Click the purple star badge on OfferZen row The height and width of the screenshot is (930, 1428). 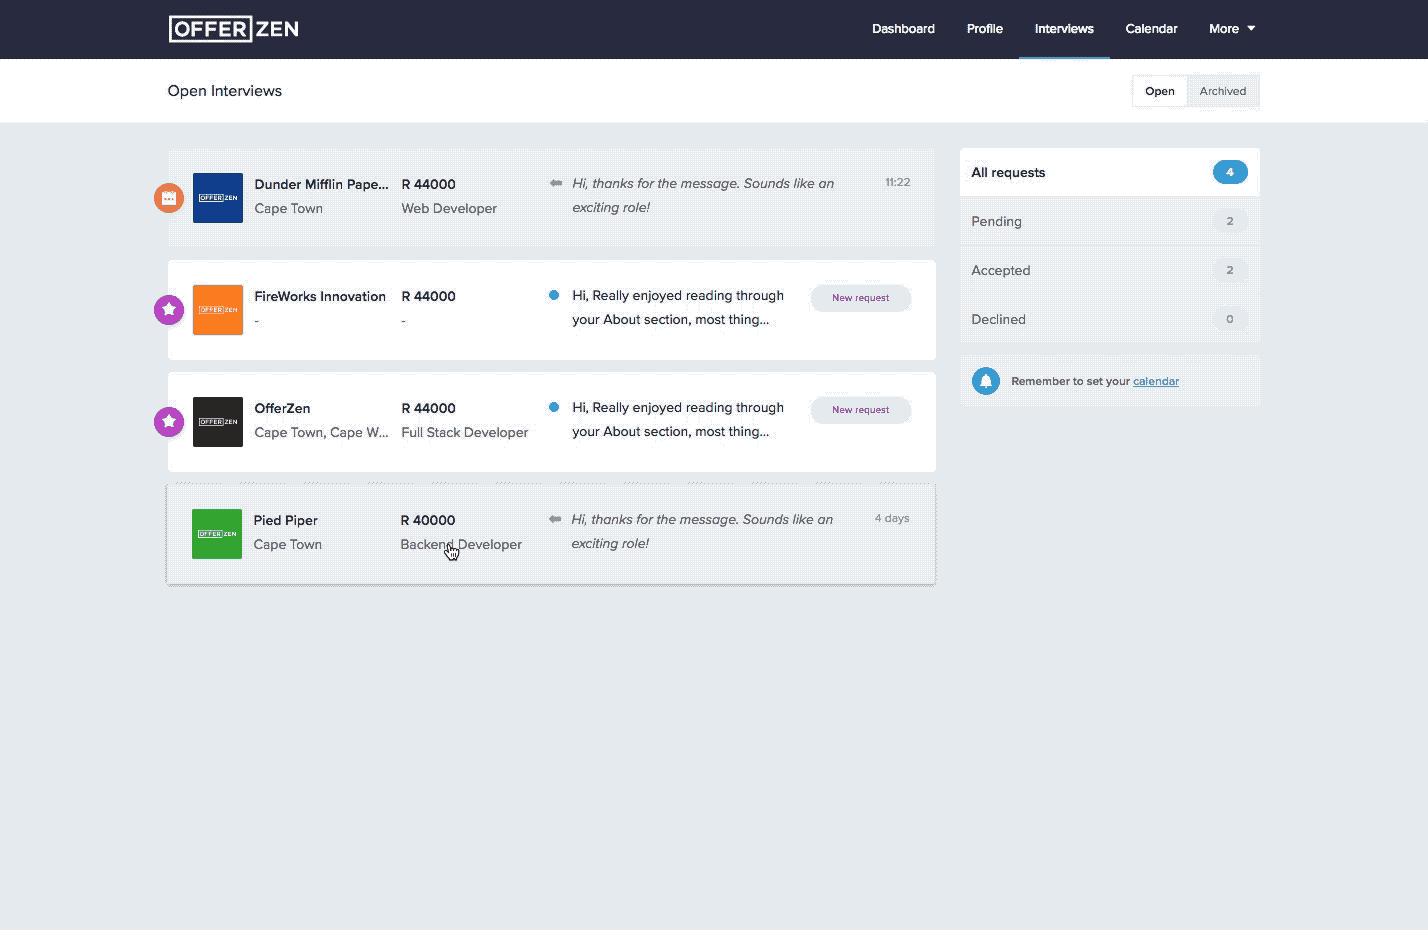pyautogui.click(x=169, y=422)
